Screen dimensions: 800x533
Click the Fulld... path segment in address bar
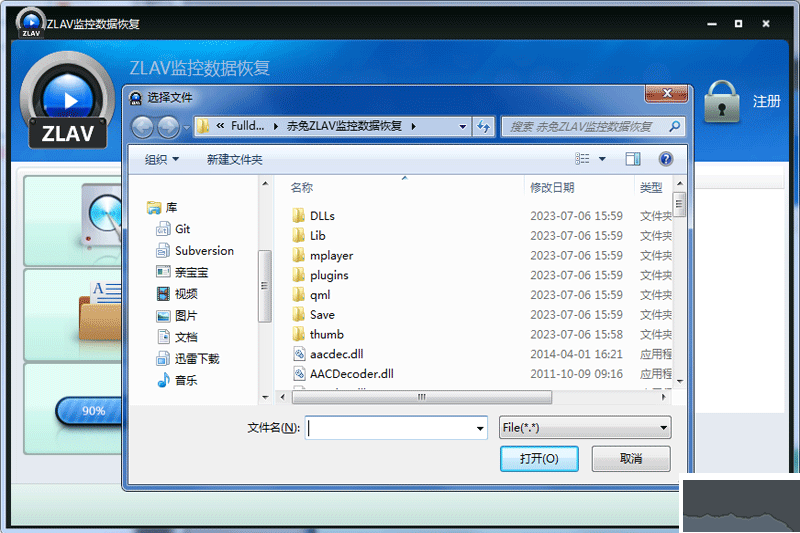pos(247,126)
